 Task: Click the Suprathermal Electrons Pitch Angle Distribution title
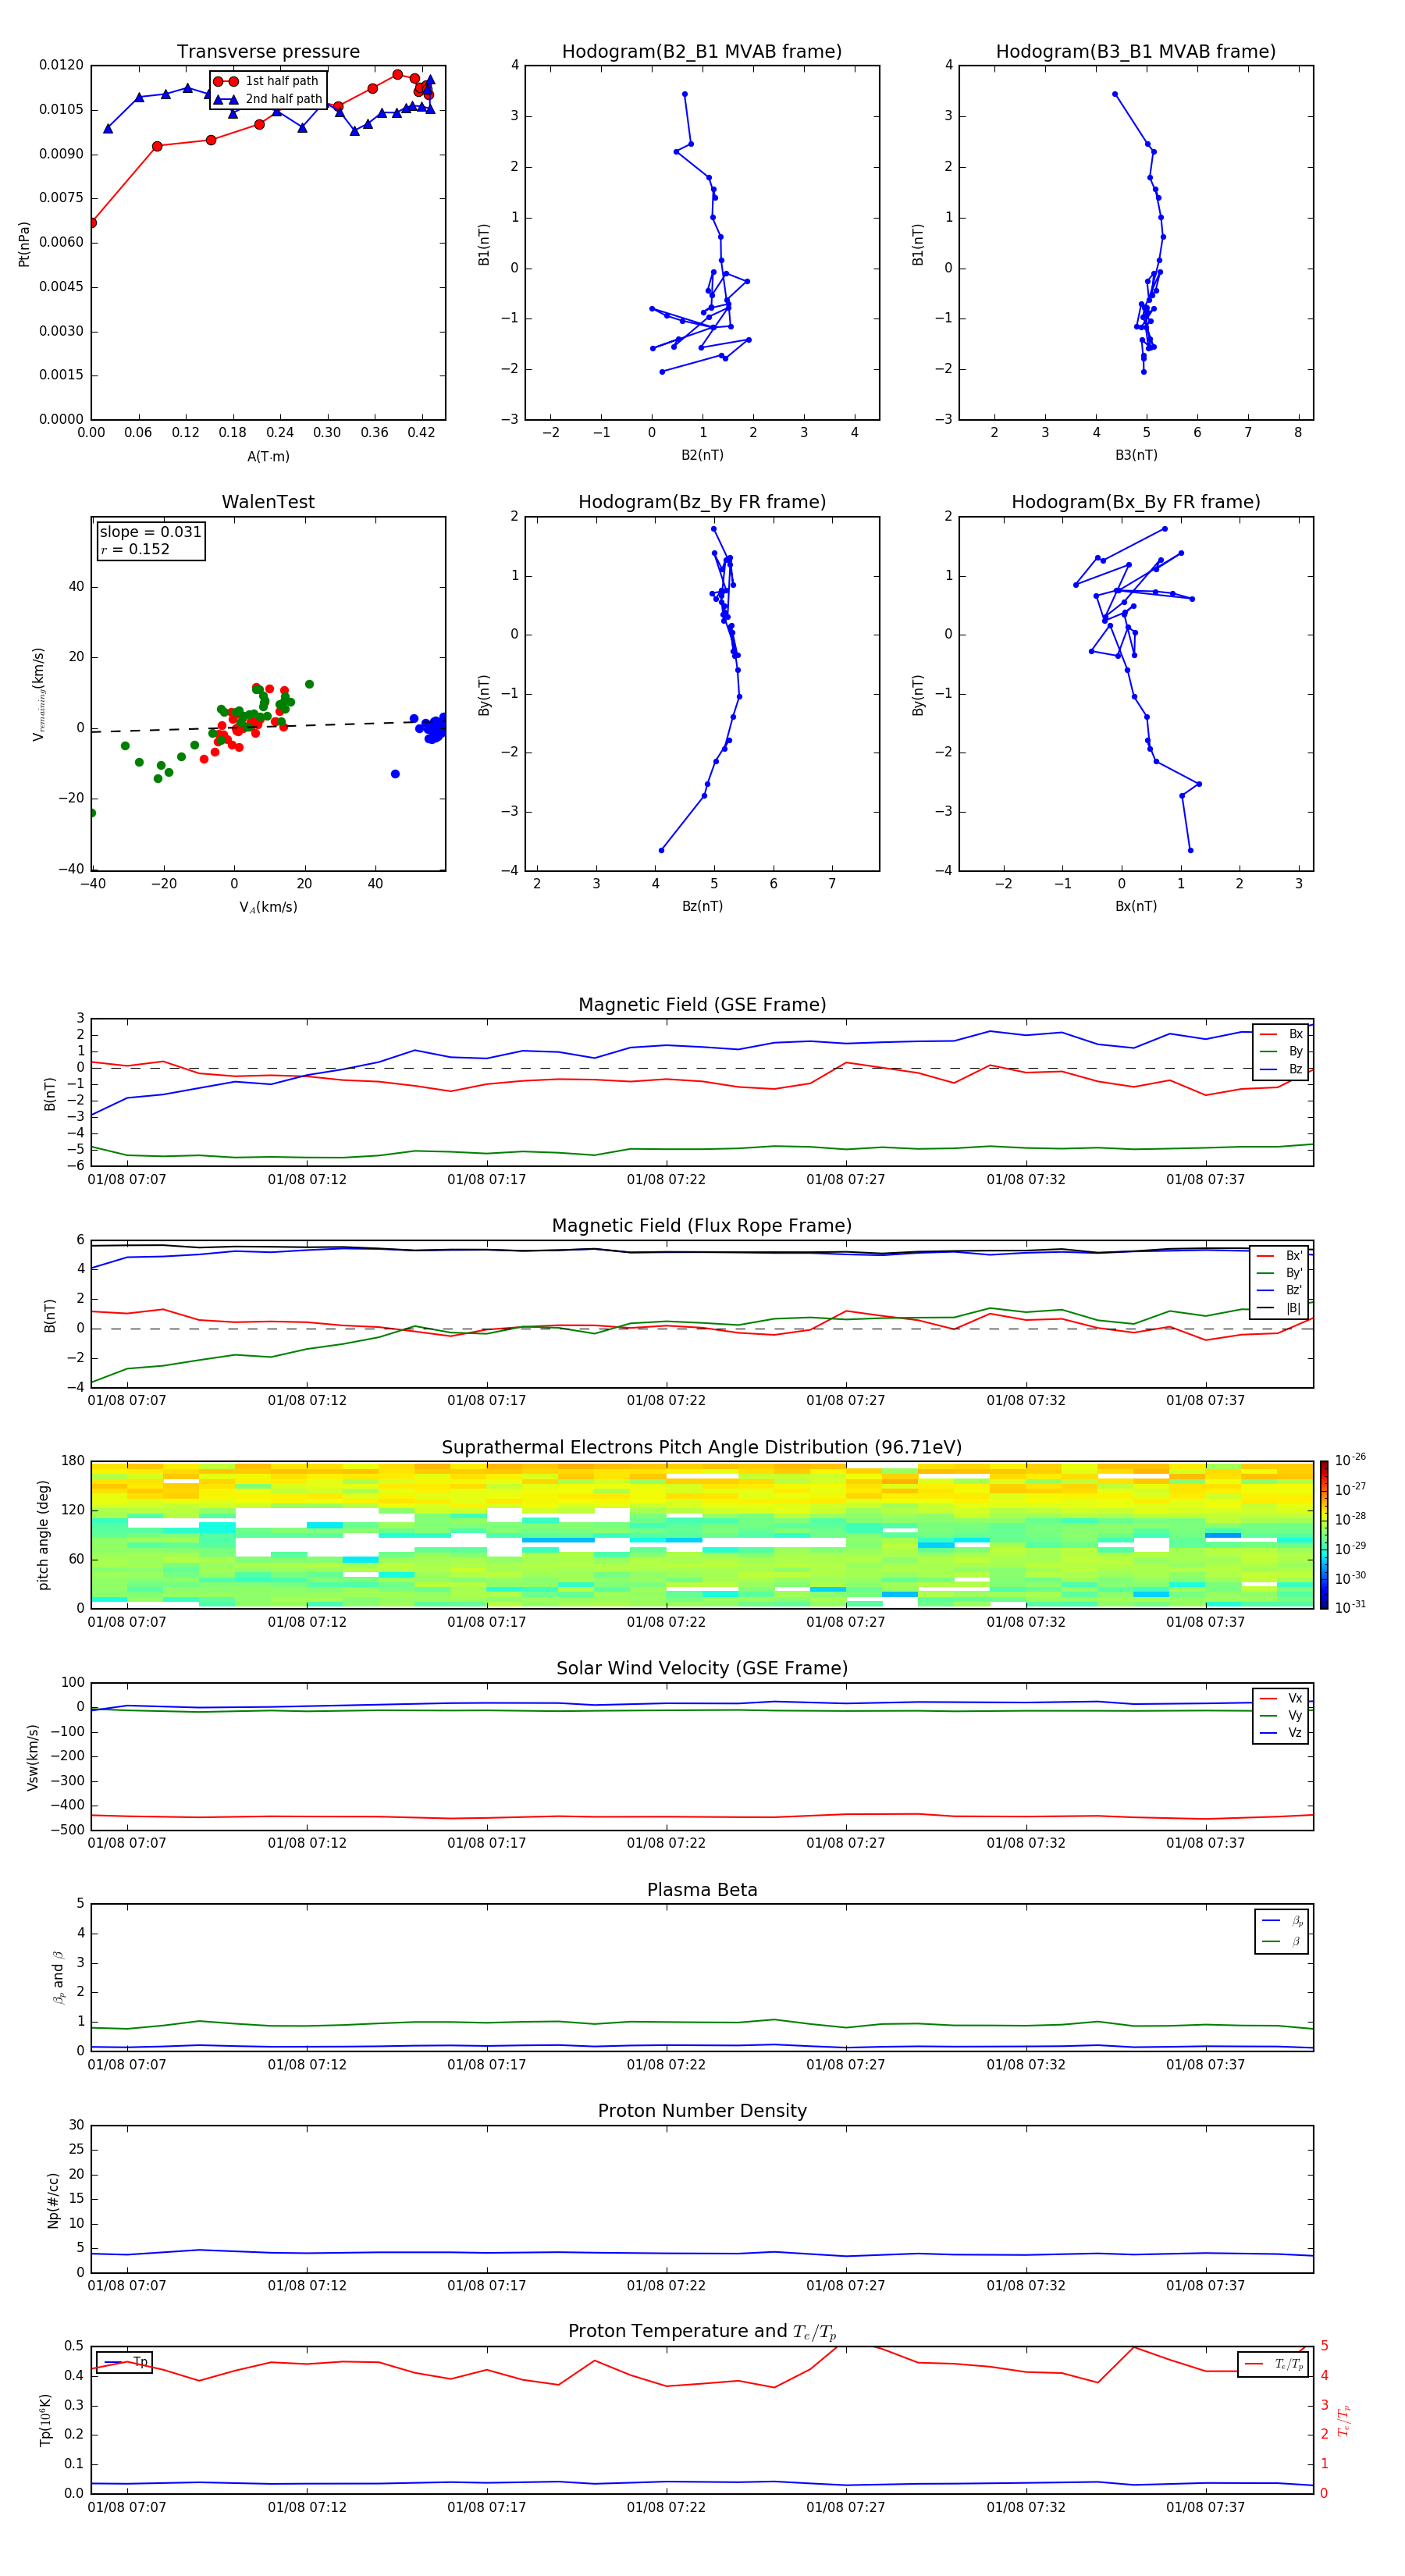pyautogui.click(x=702, y=1448)
